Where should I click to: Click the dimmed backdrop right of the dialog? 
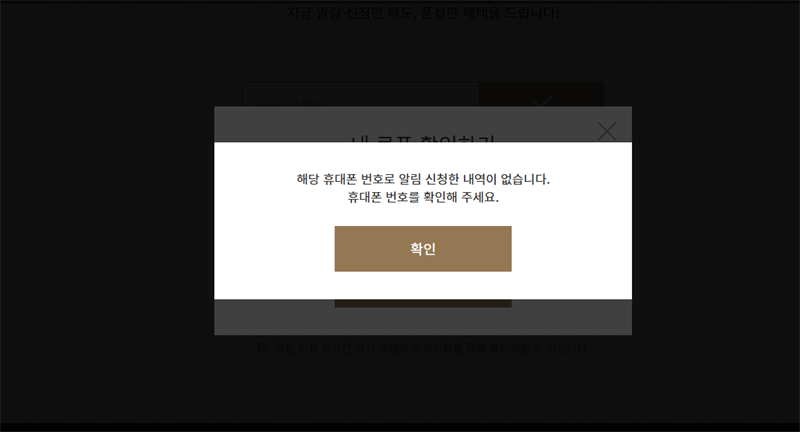tap(716, 219)
